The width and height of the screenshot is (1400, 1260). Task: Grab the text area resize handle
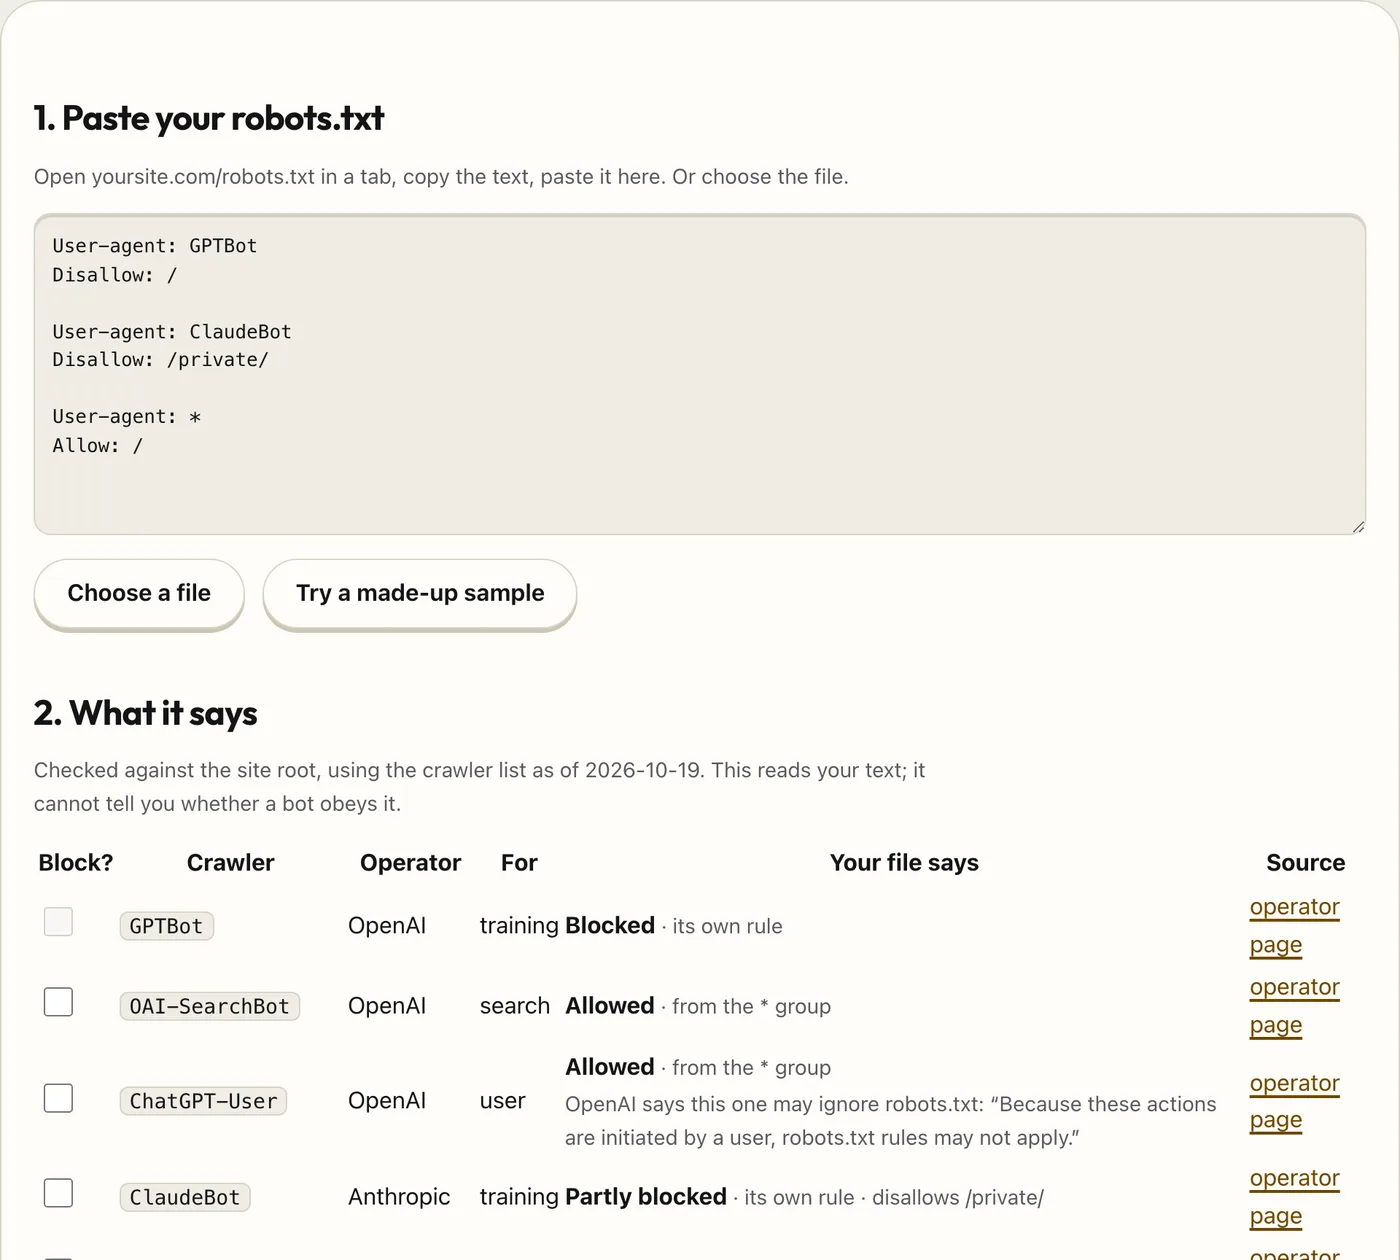pos(1358,527)
